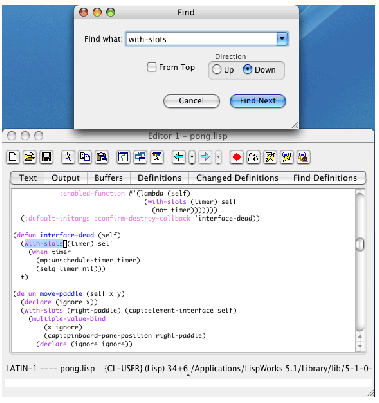379x403 pixels.
Task: Expand the small dropdown beside forward arrow
Action: pos(218,157)
